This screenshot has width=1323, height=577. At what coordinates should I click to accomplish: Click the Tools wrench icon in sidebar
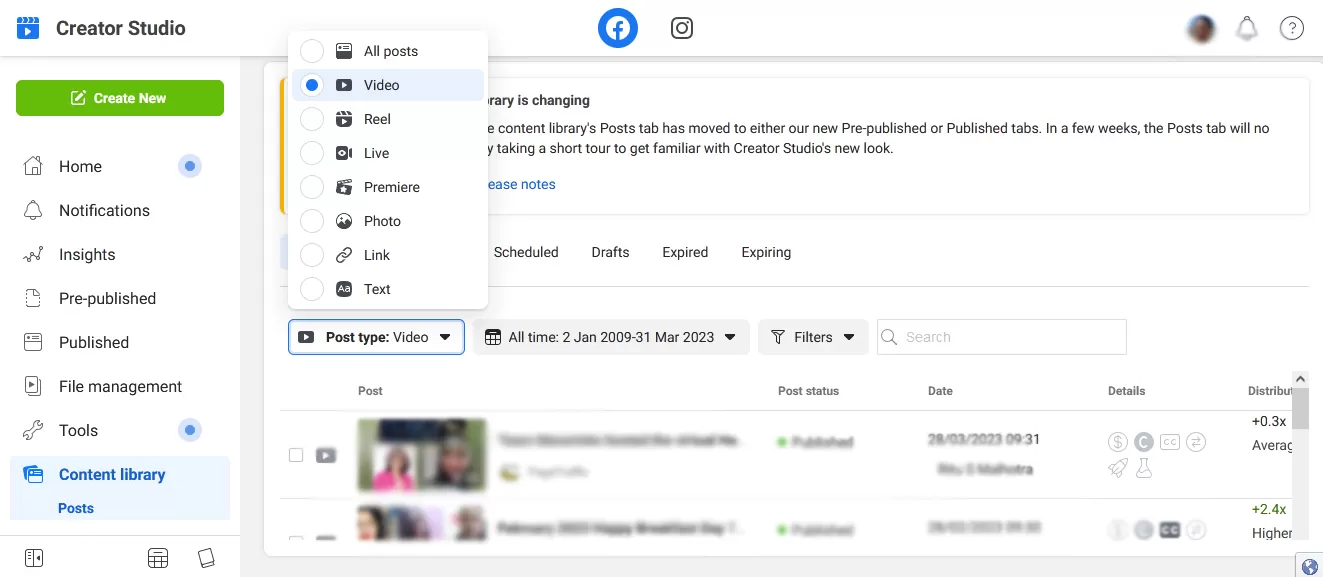(33, 430)
